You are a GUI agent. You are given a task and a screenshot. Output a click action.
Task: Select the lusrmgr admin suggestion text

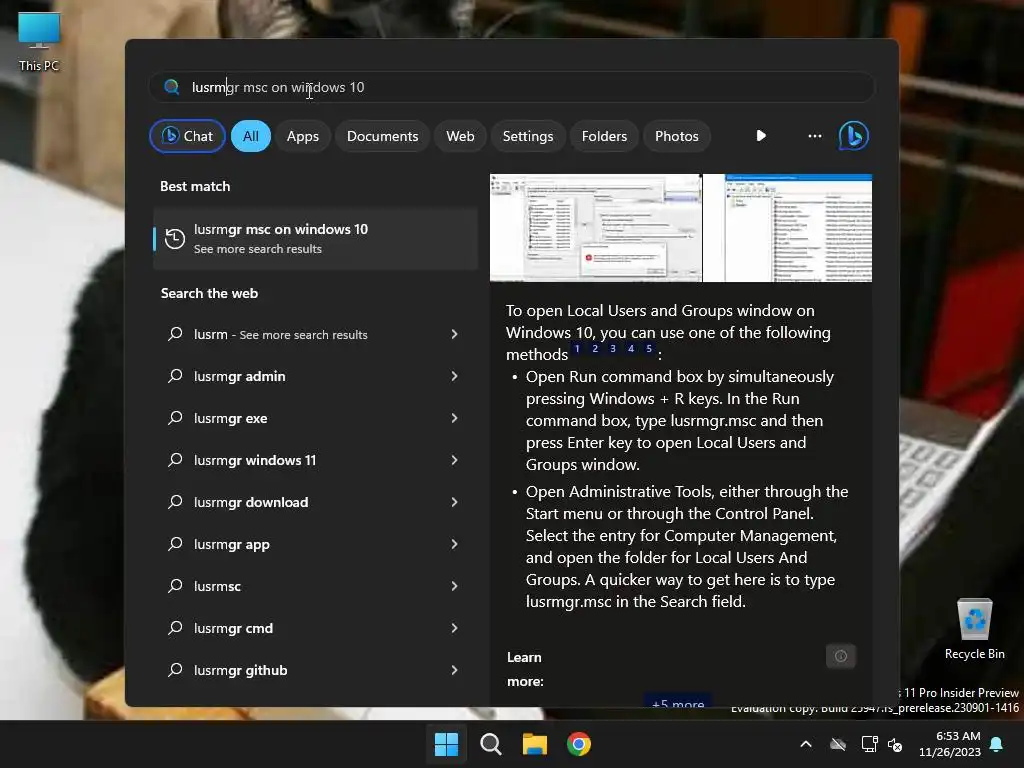(239, 376)
